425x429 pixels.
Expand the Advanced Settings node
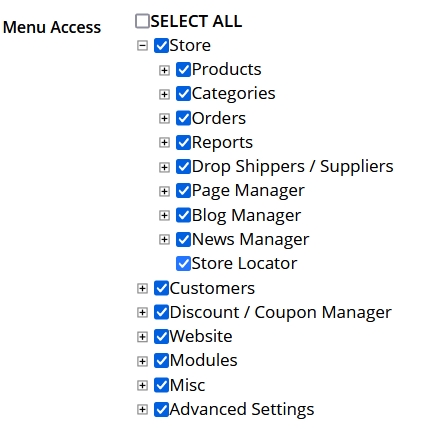[142, 409]
